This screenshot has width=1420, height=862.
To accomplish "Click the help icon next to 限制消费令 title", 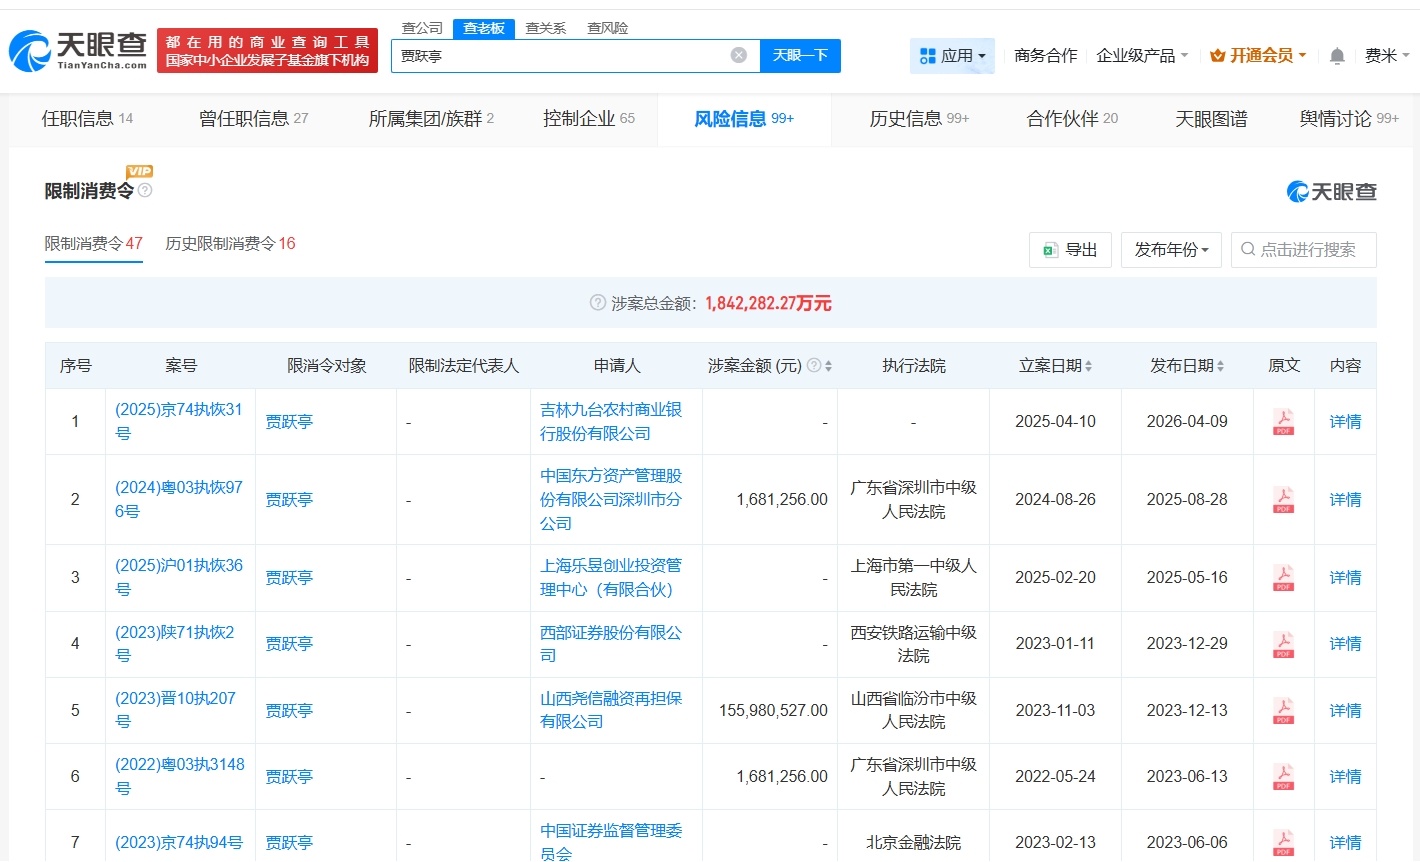I will pos(145,190).
